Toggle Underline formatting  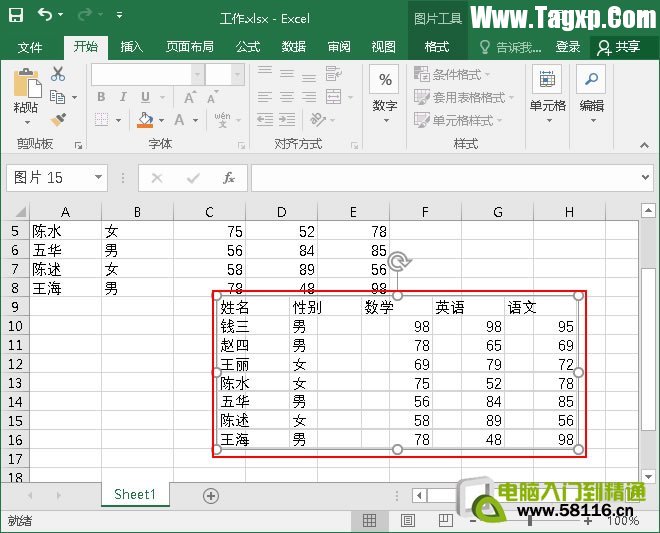(x=145, y=97)
